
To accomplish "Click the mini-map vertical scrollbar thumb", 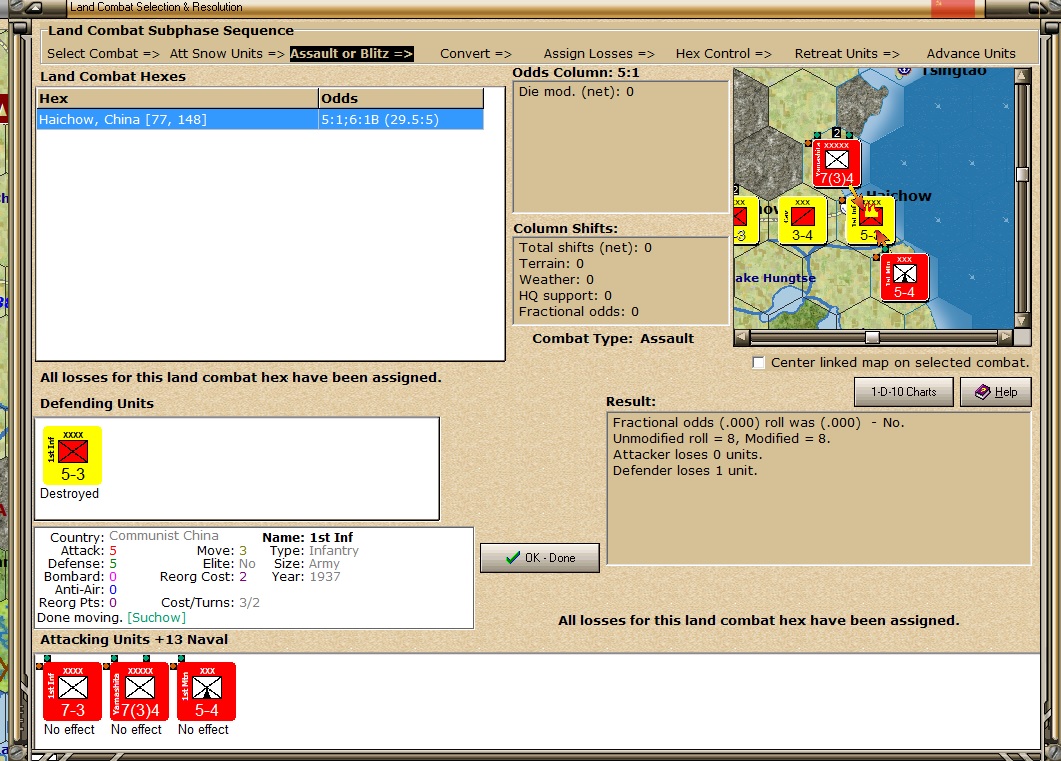I will click(1022, 174).
